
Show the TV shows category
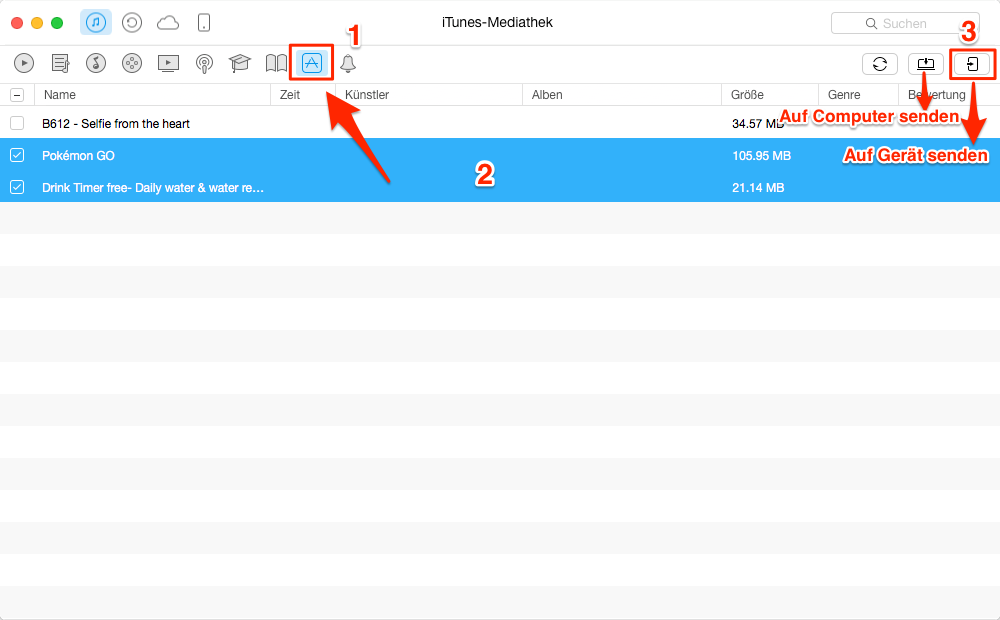pyautogui.click(x=168, y=63)
